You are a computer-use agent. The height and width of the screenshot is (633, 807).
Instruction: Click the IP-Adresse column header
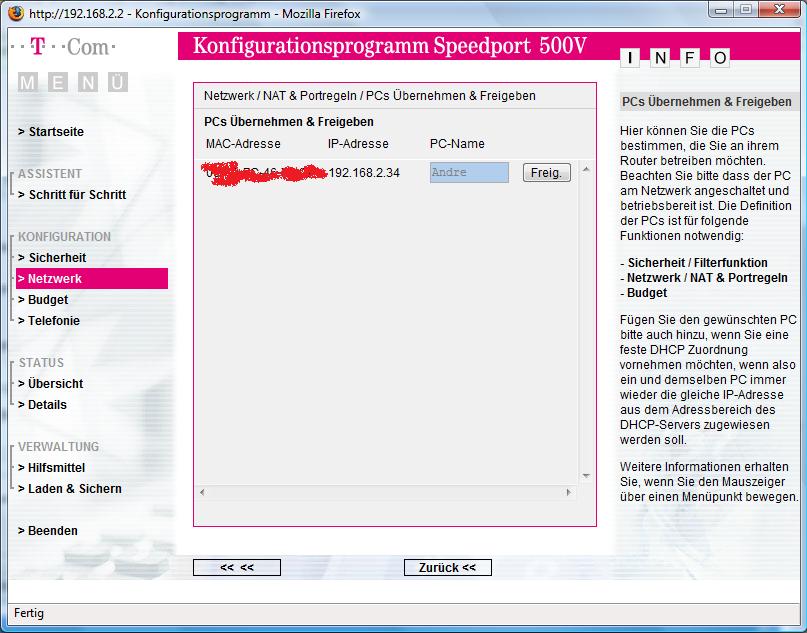click(358, 144)
